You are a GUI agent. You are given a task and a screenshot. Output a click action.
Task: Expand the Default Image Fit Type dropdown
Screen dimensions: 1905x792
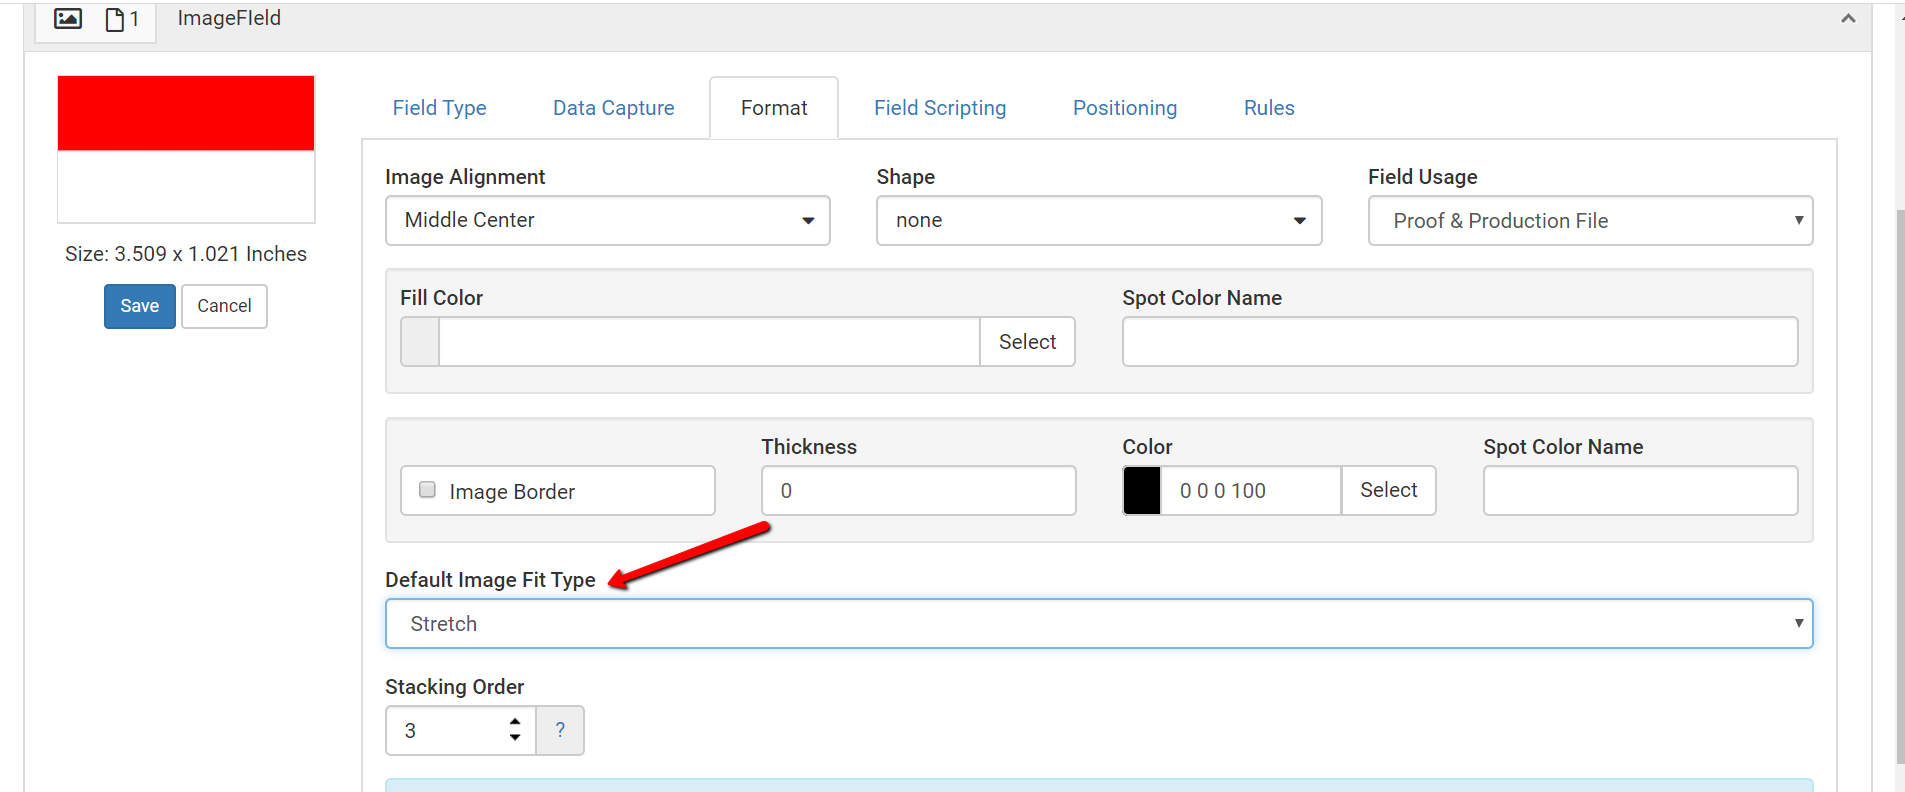click(x=1099, y=624)
